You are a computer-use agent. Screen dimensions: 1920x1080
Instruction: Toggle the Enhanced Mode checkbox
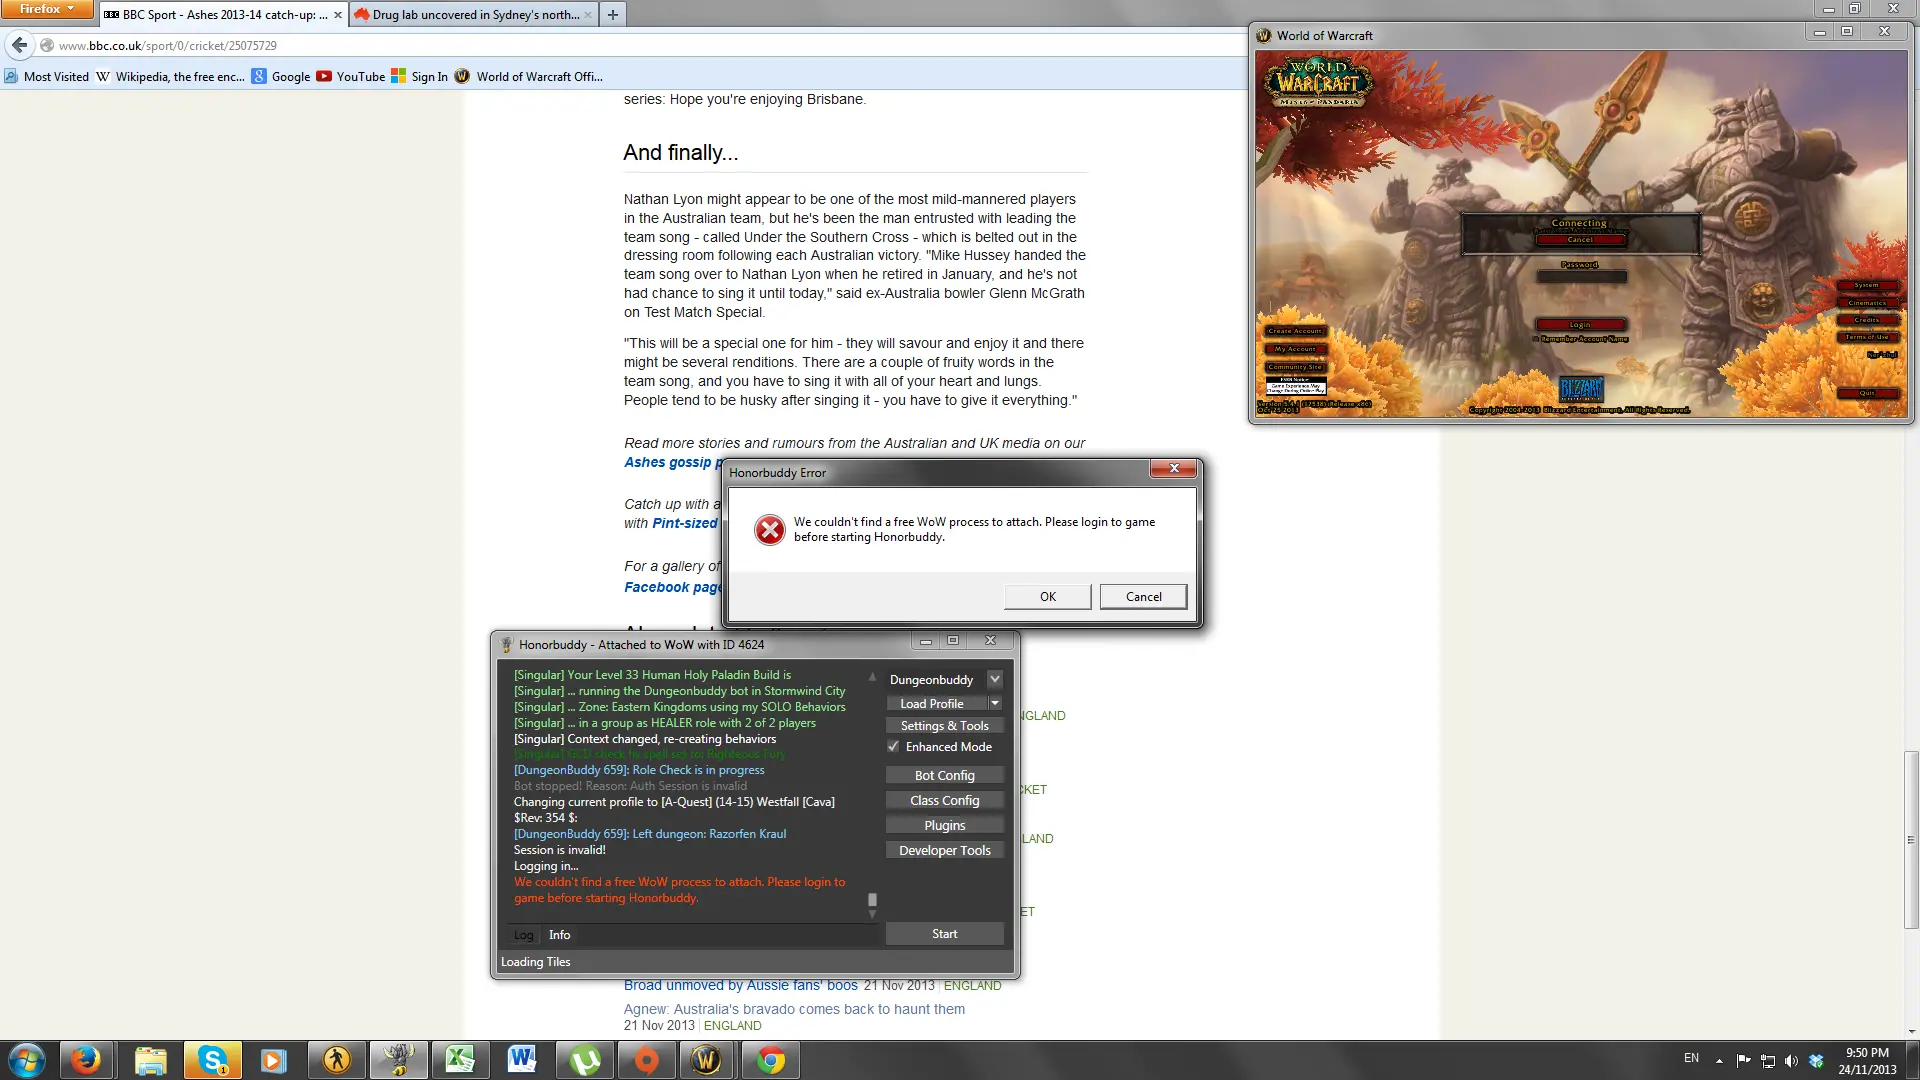tap(893, 747)
